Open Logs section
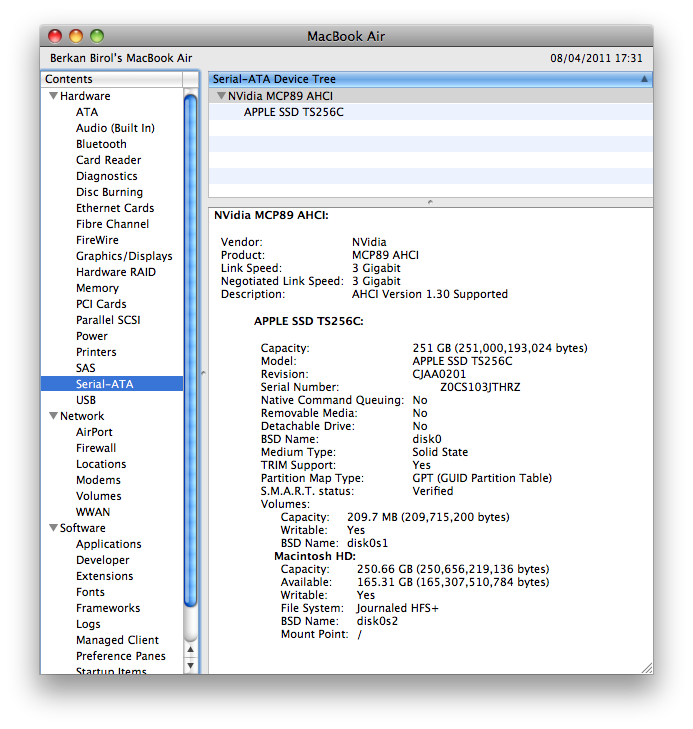 coord(88,624)
